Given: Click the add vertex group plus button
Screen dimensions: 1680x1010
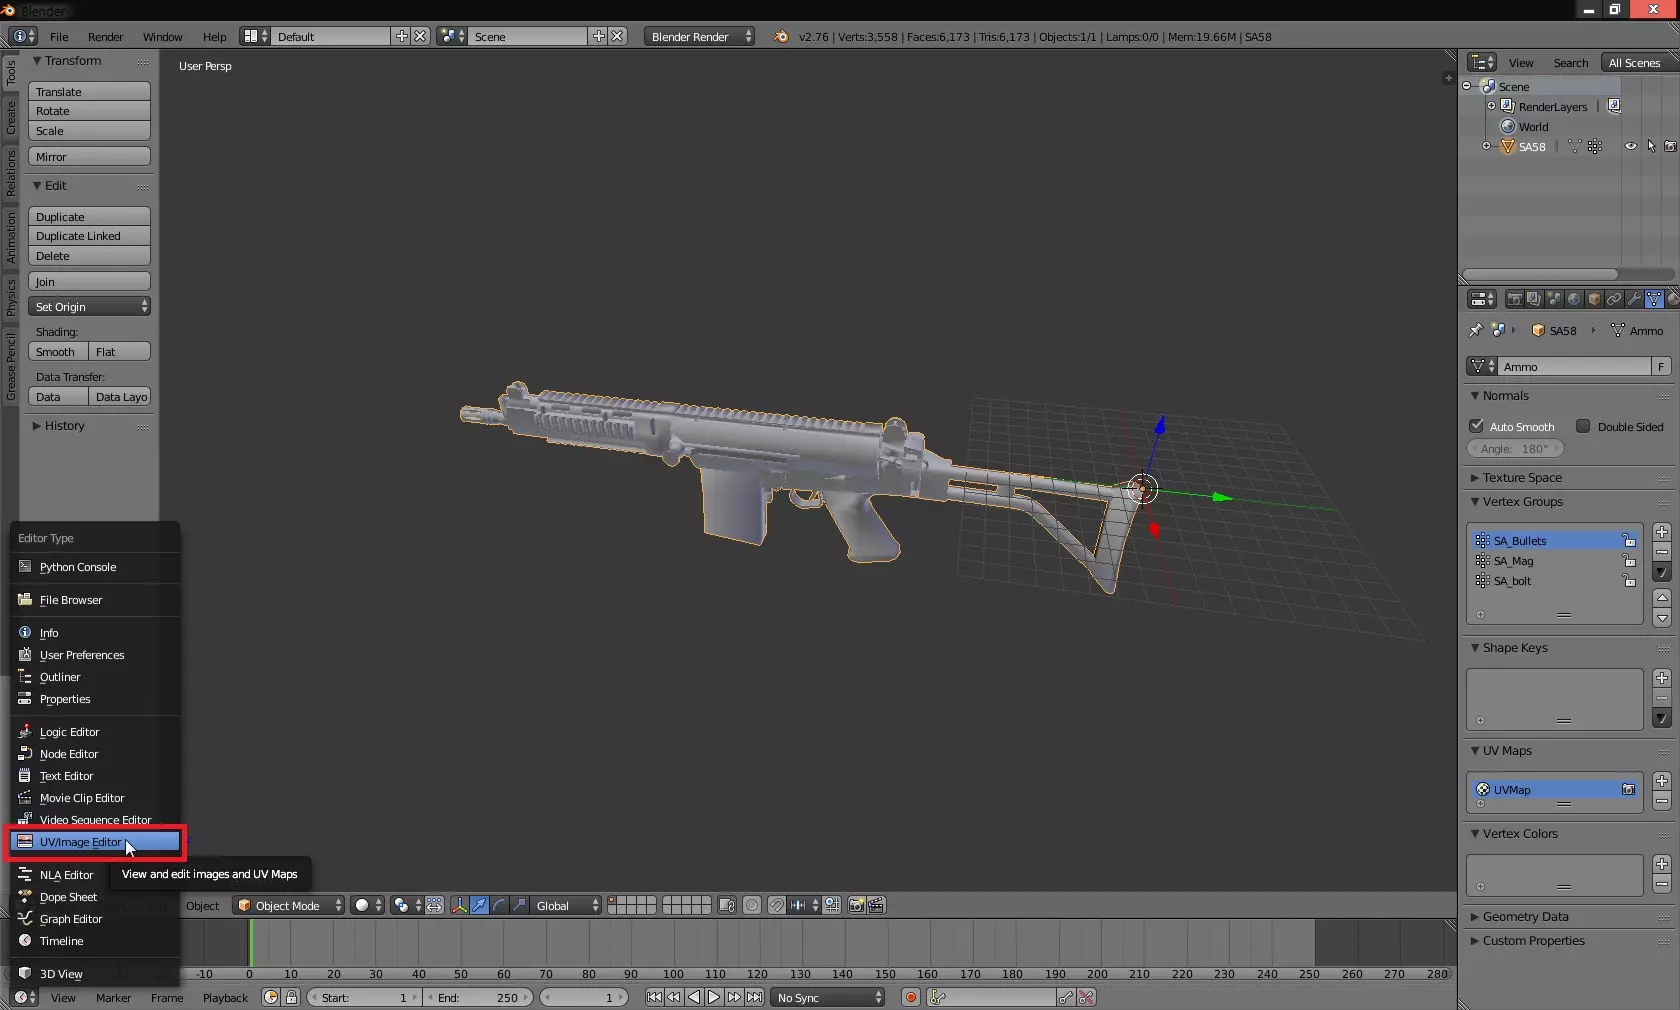Looking at the screenshot, I should click(1661, 532).
